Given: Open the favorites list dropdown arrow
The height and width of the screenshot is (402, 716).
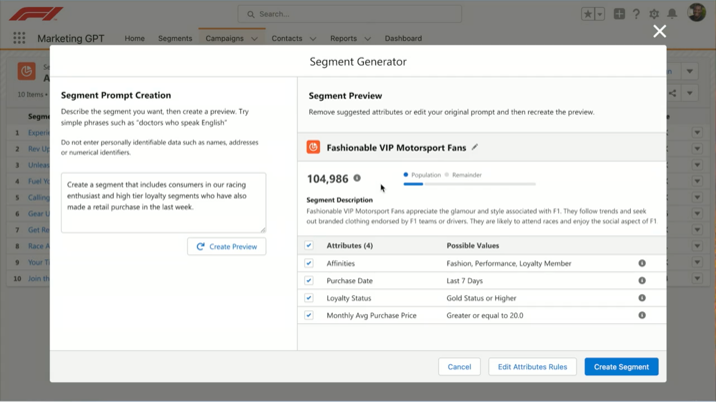Looking at the screenshot, I should (x=600, y=14).
